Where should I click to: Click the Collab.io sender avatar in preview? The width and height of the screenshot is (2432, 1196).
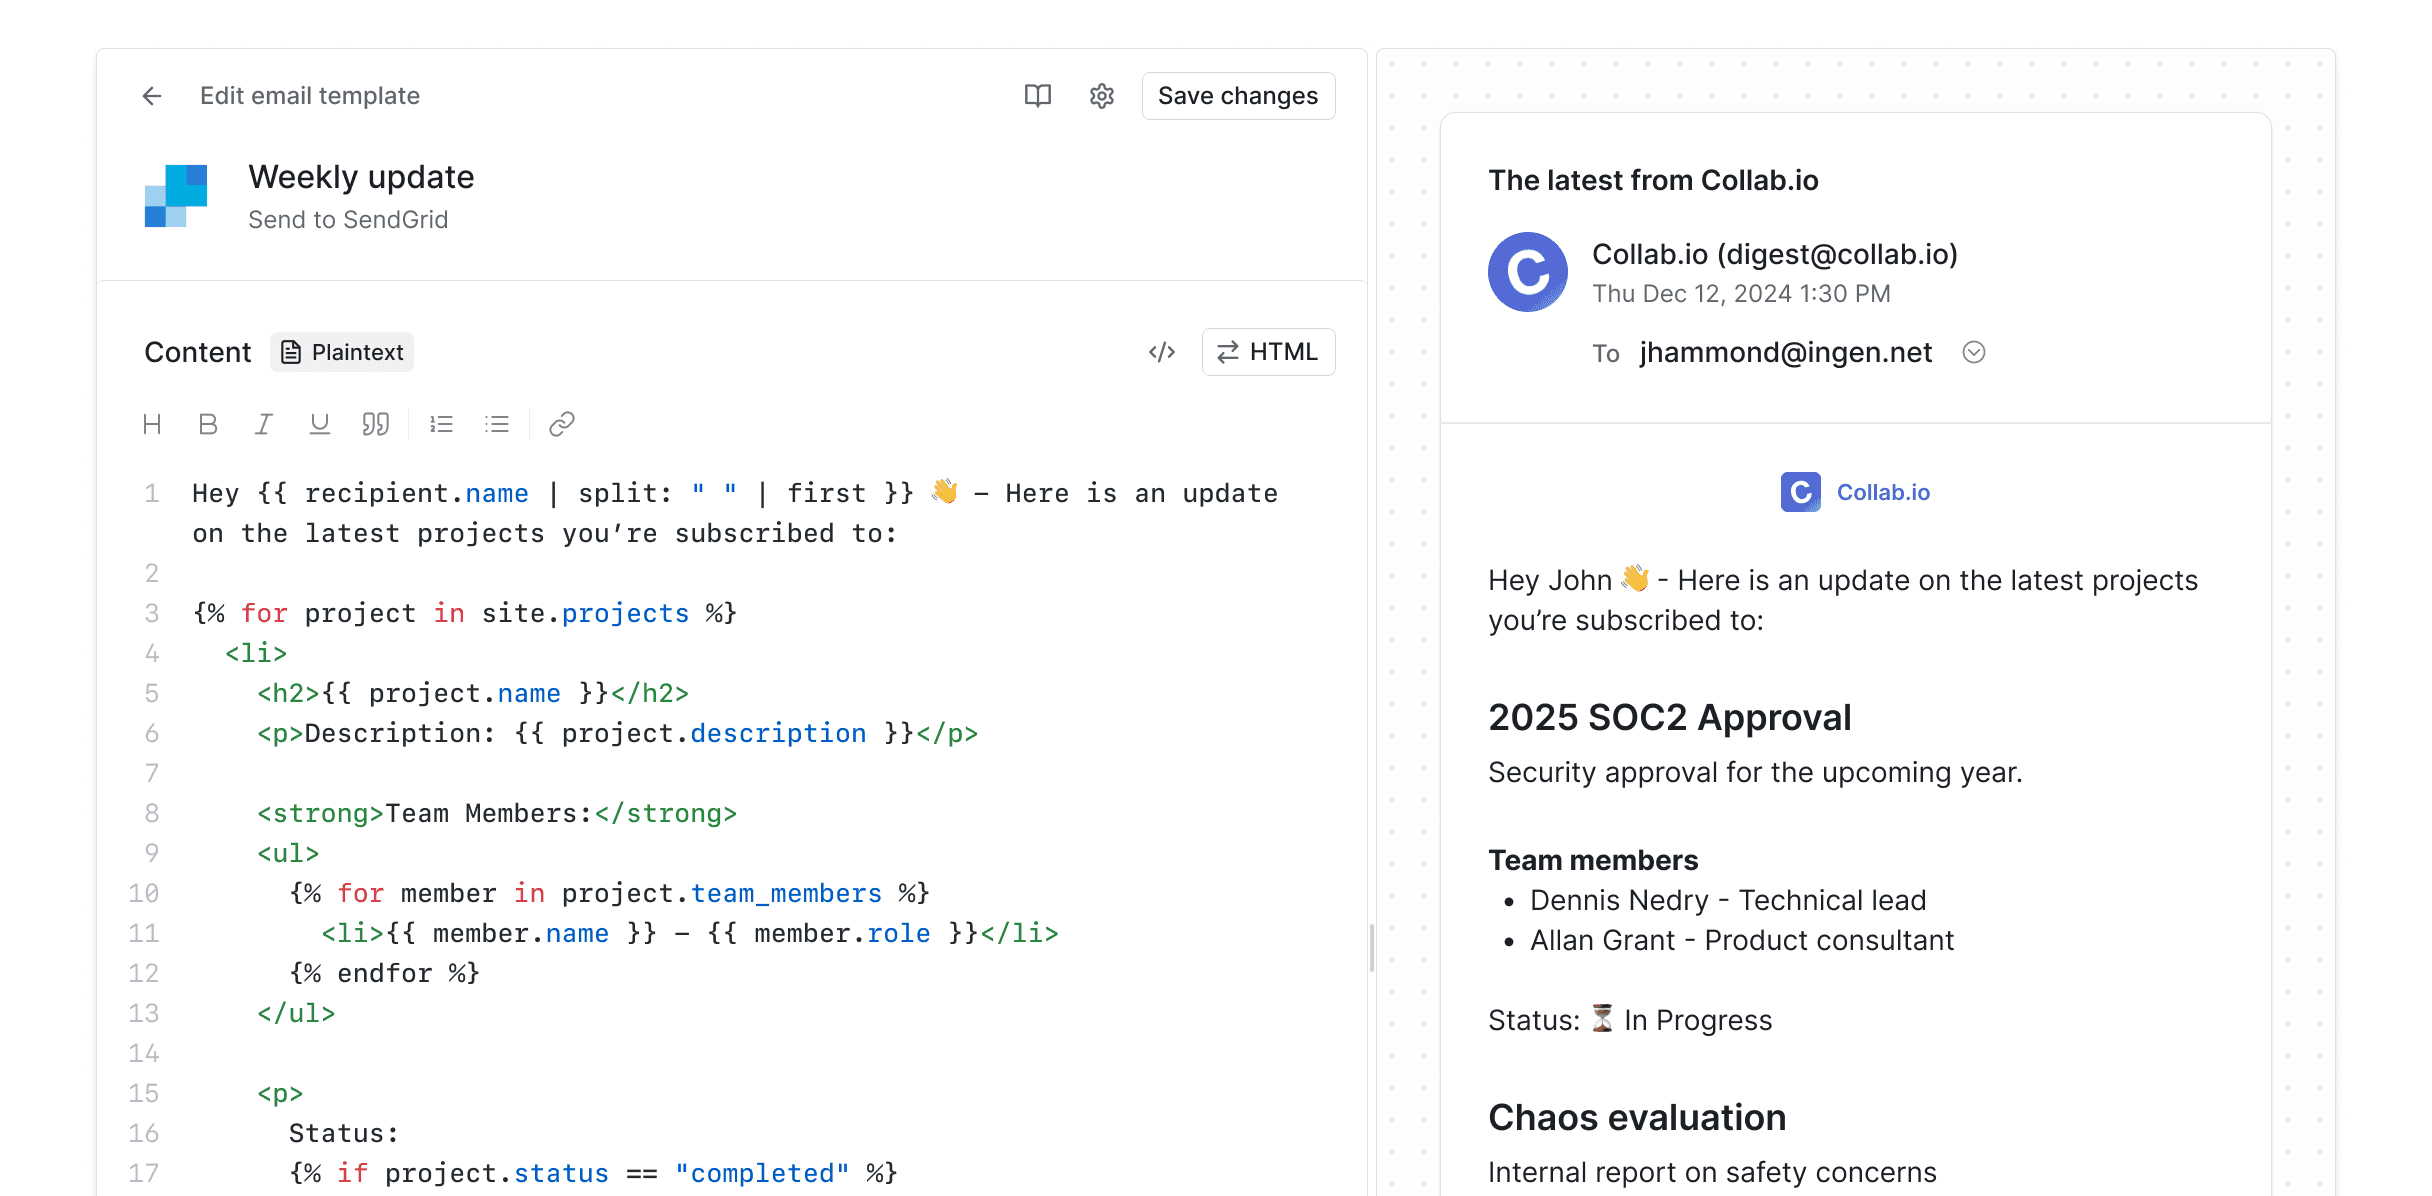click(x=1527, y=271)
